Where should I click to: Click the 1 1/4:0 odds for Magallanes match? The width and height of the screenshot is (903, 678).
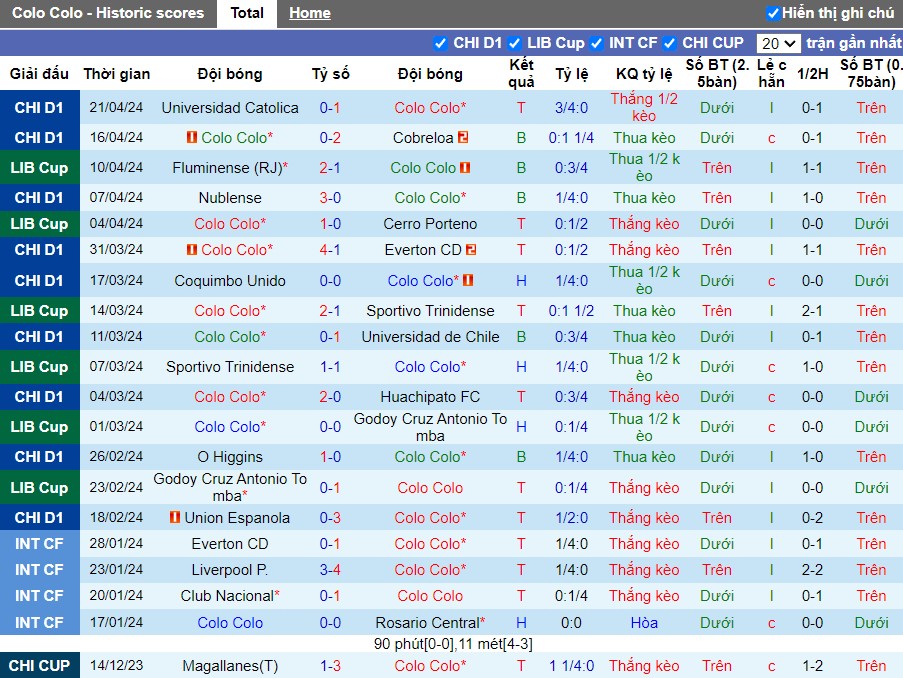(x=571, y=666)
